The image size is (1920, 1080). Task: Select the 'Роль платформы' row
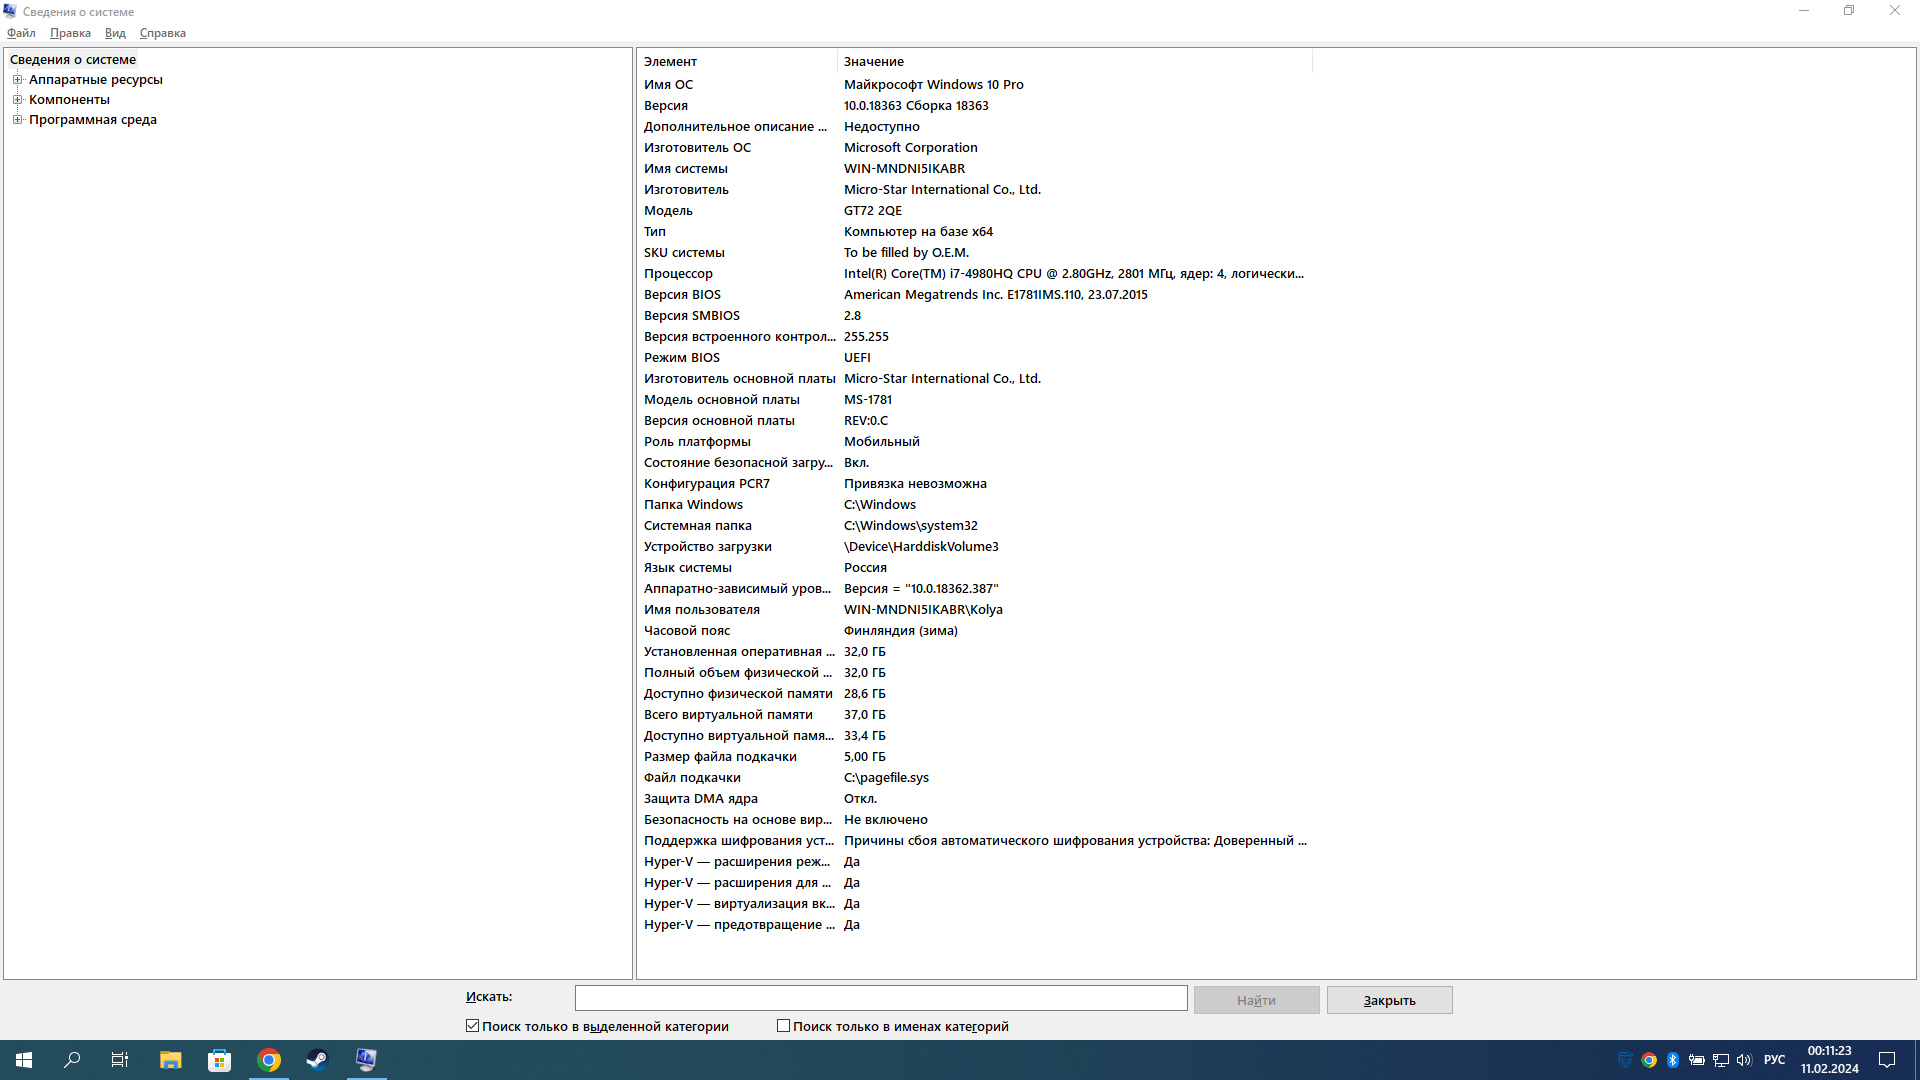click(975, 442)
